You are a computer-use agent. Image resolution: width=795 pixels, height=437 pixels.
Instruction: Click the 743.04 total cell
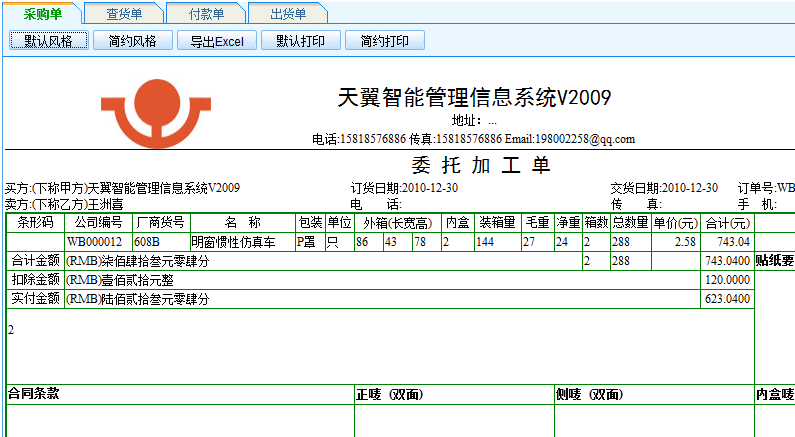[728, 242]
